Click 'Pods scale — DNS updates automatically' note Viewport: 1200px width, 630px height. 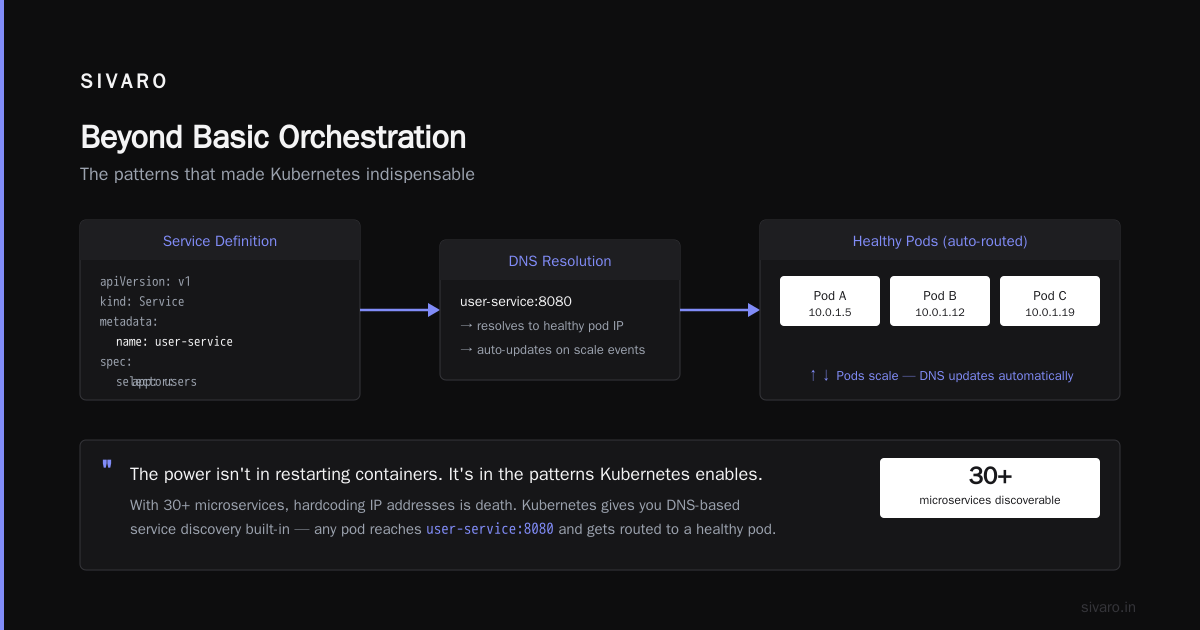[x=941, y=376]
